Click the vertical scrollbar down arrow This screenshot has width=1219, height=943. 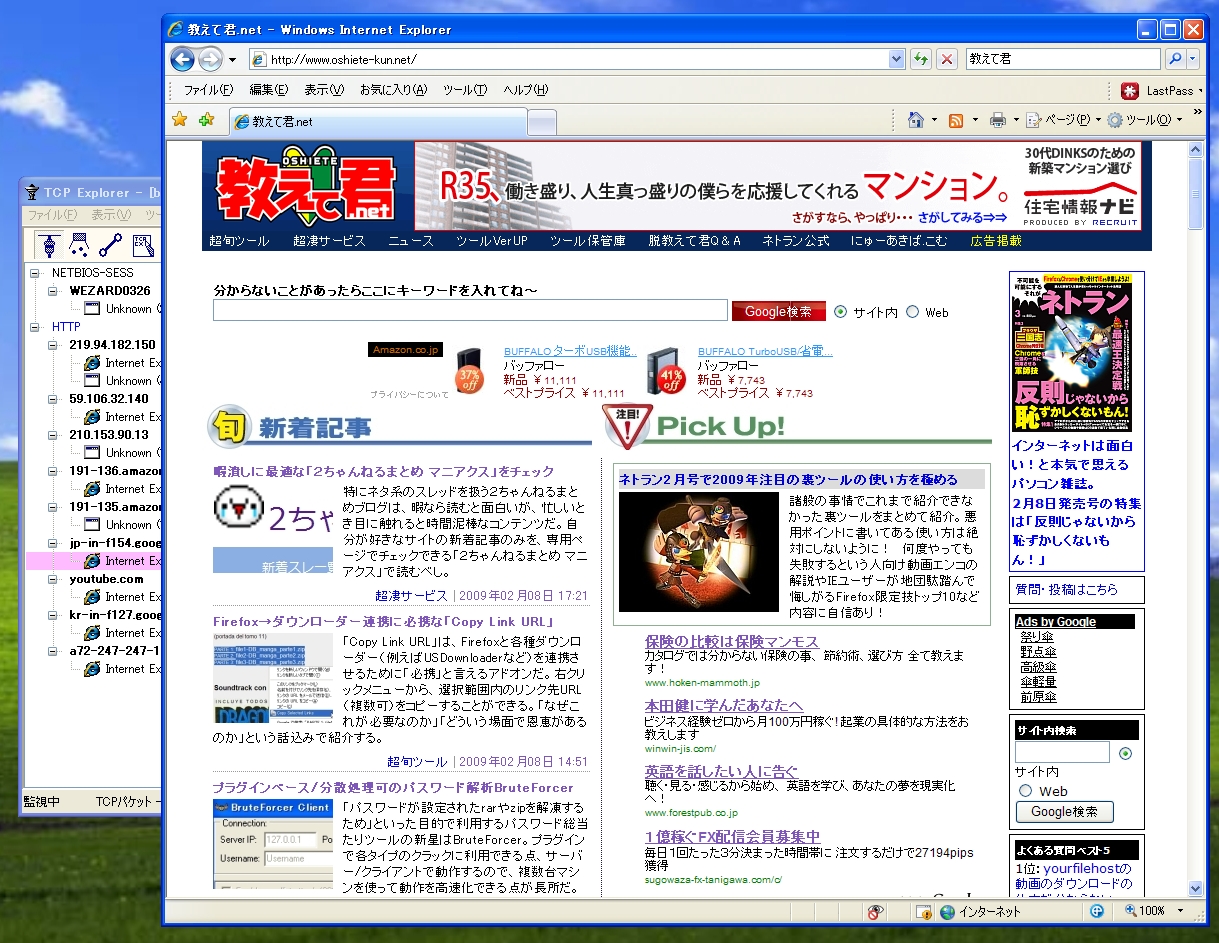click(x=1195, y=888)
